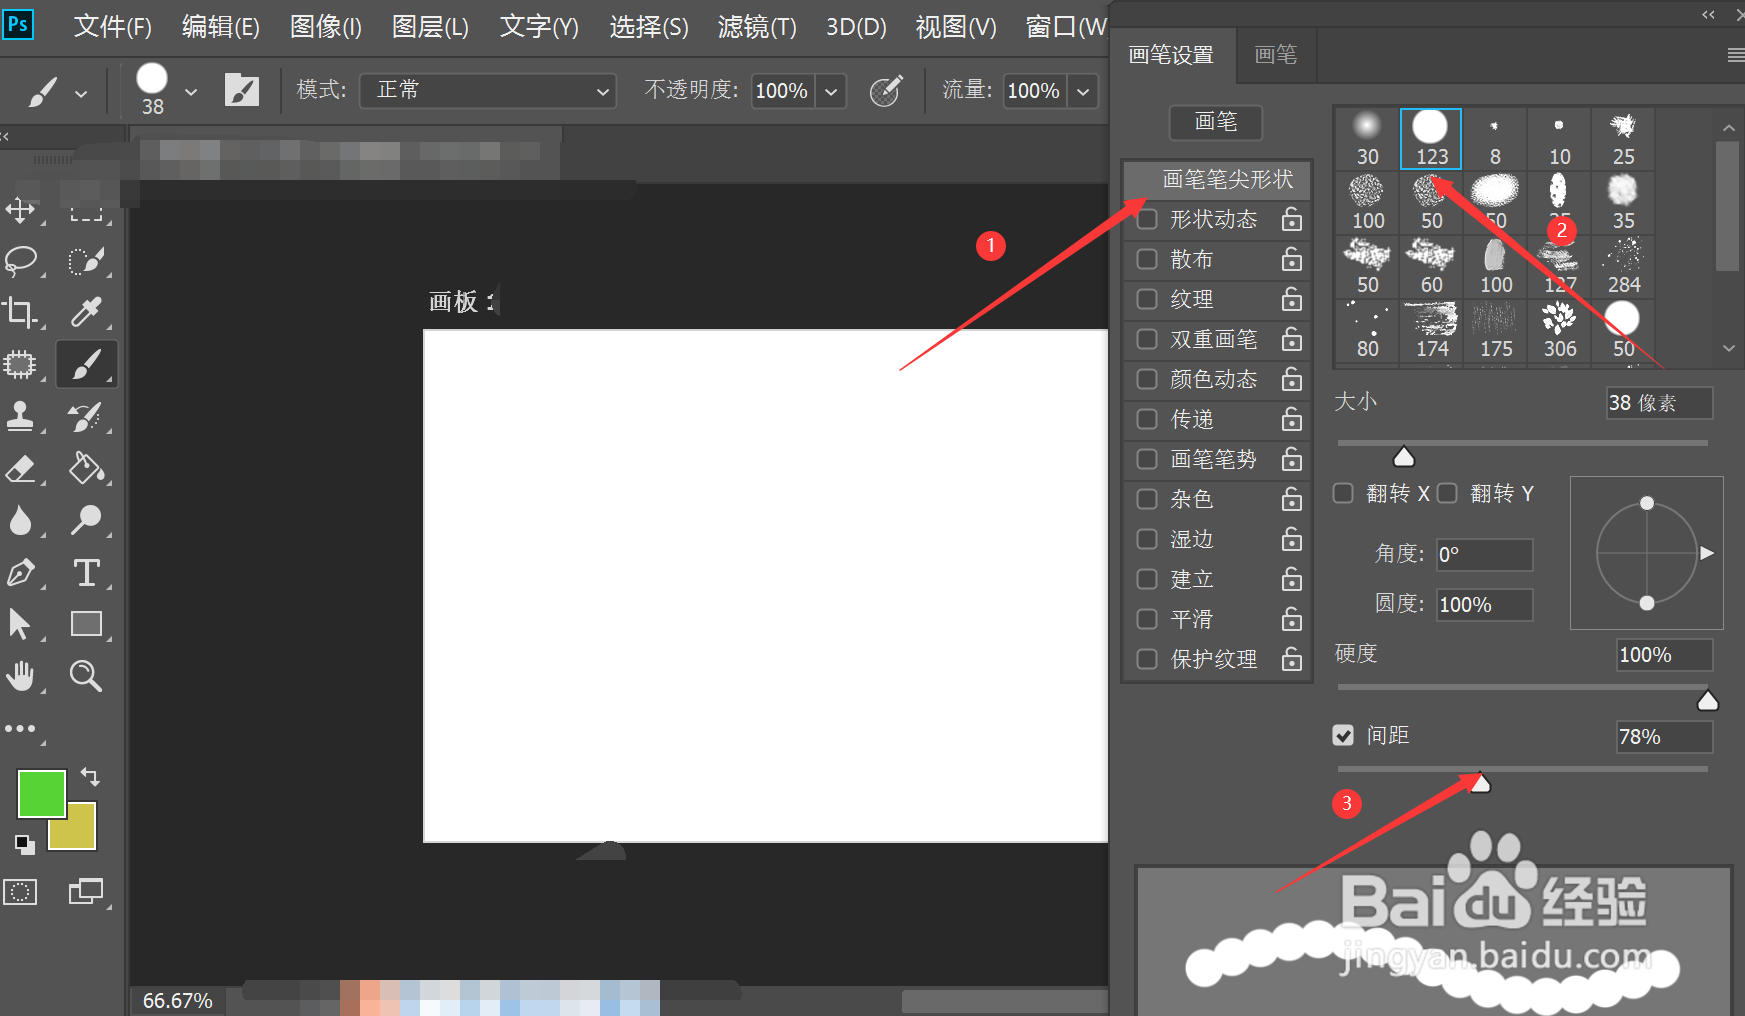Select the Move tool

22,210
